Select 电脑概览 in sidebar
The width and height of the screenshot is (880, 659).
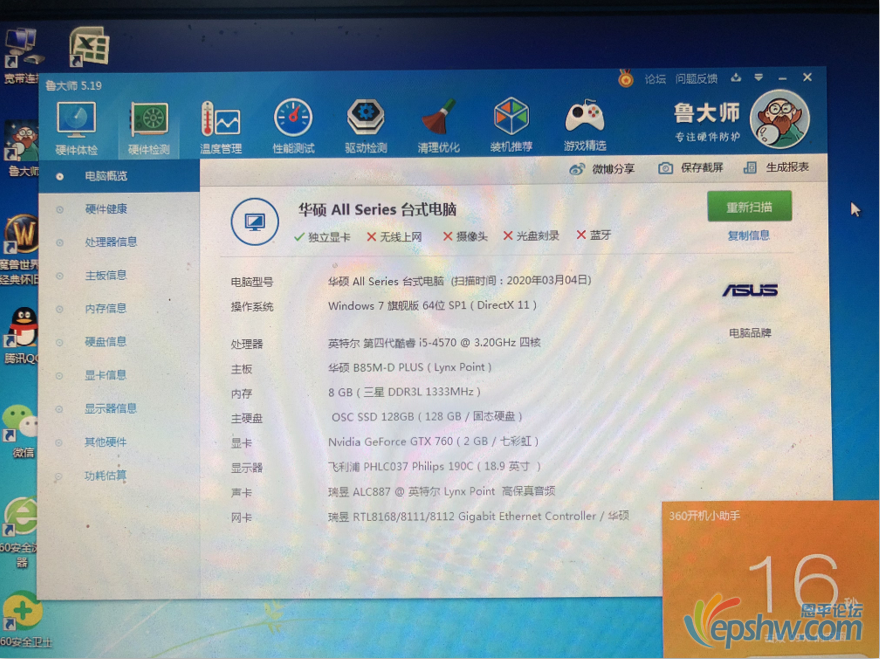118,176
